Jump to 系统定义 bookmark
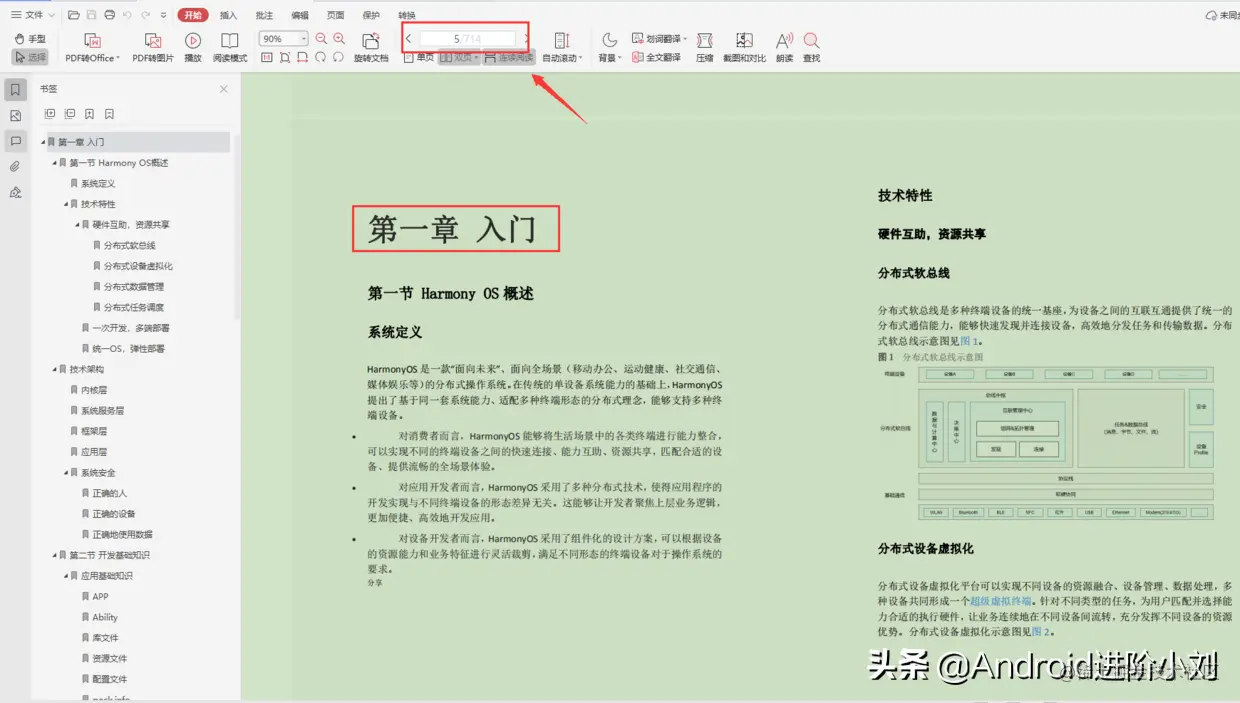 pyautogui.click(x=98, y=183)
